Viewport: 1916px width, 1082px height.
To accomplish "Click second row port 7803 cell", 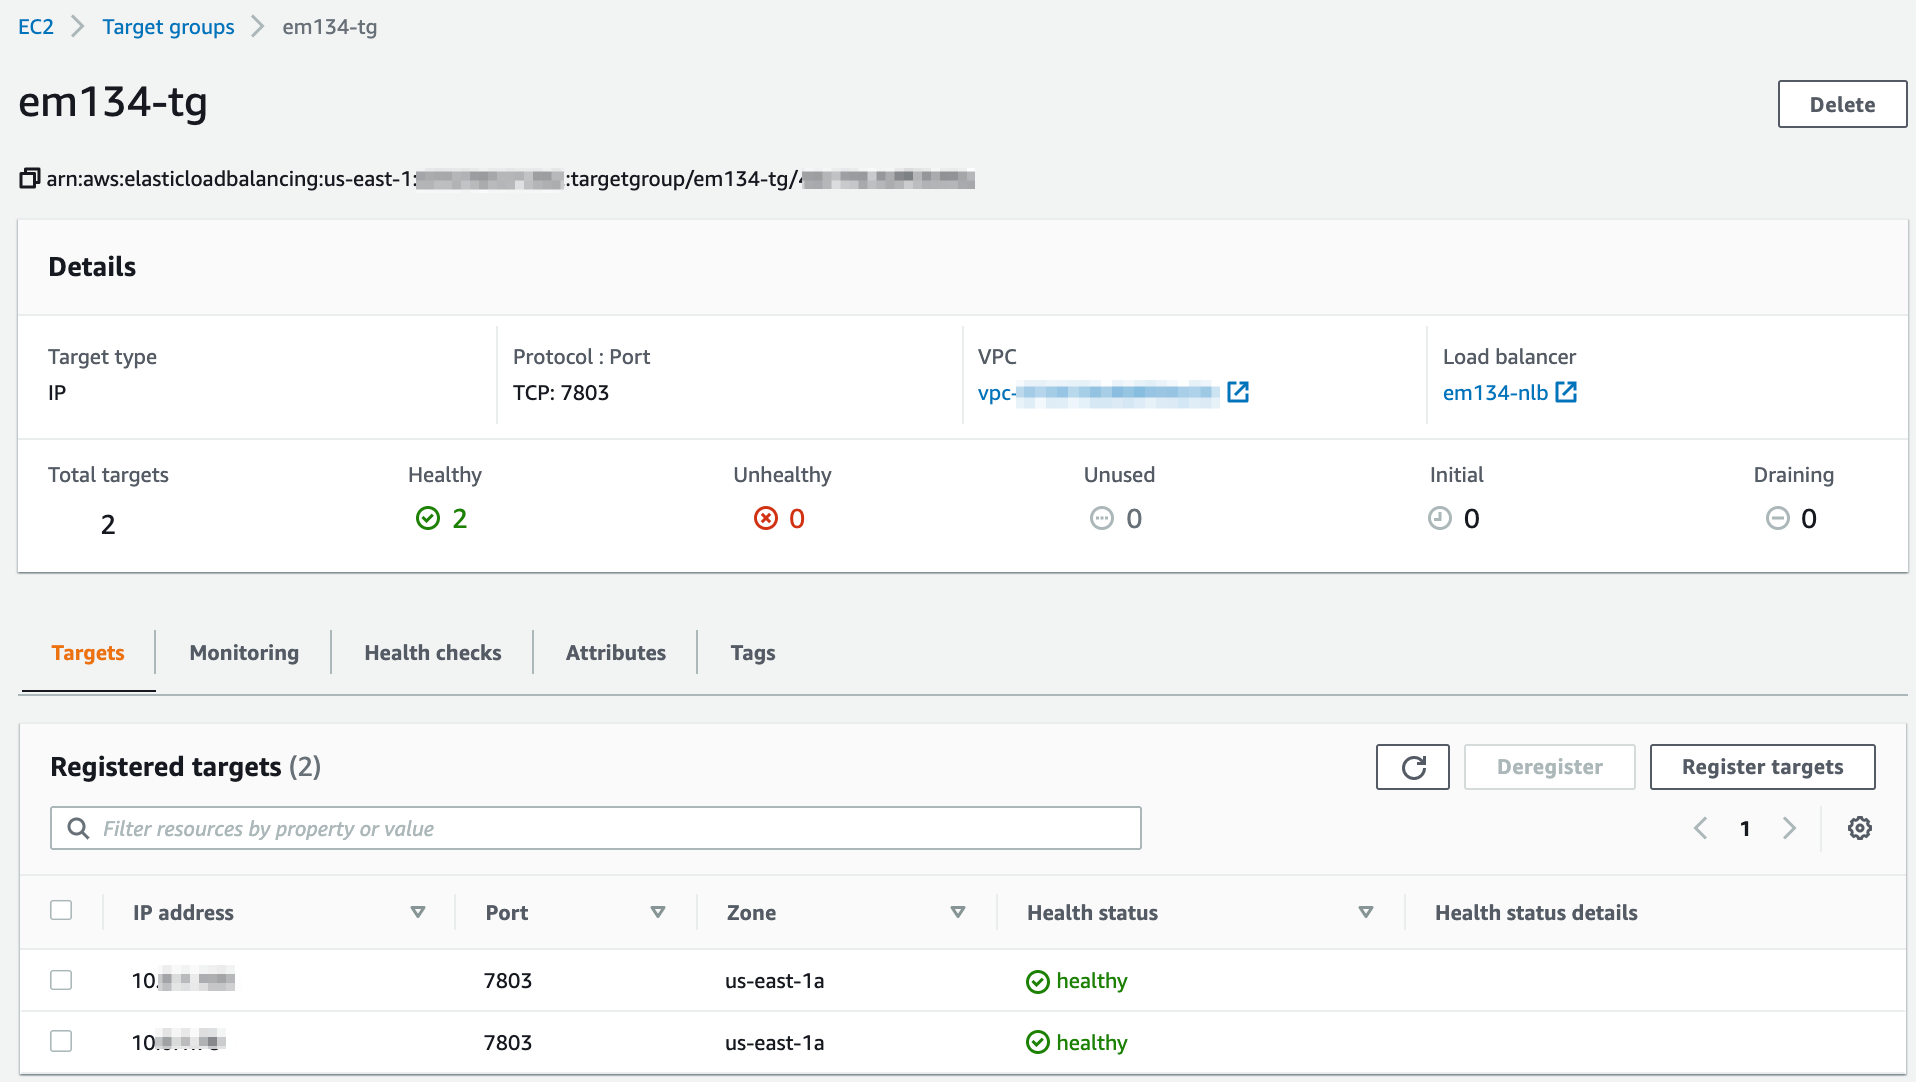I will 508,1043.
